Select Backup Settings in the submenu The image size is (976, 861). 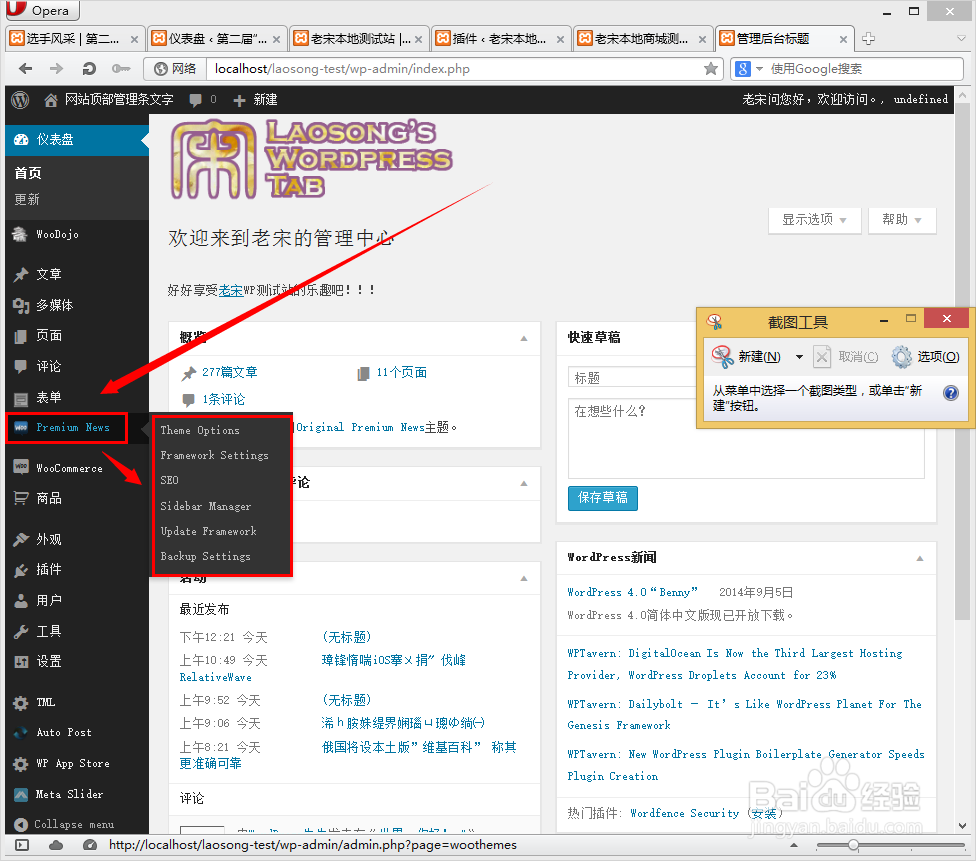(205, 556)
